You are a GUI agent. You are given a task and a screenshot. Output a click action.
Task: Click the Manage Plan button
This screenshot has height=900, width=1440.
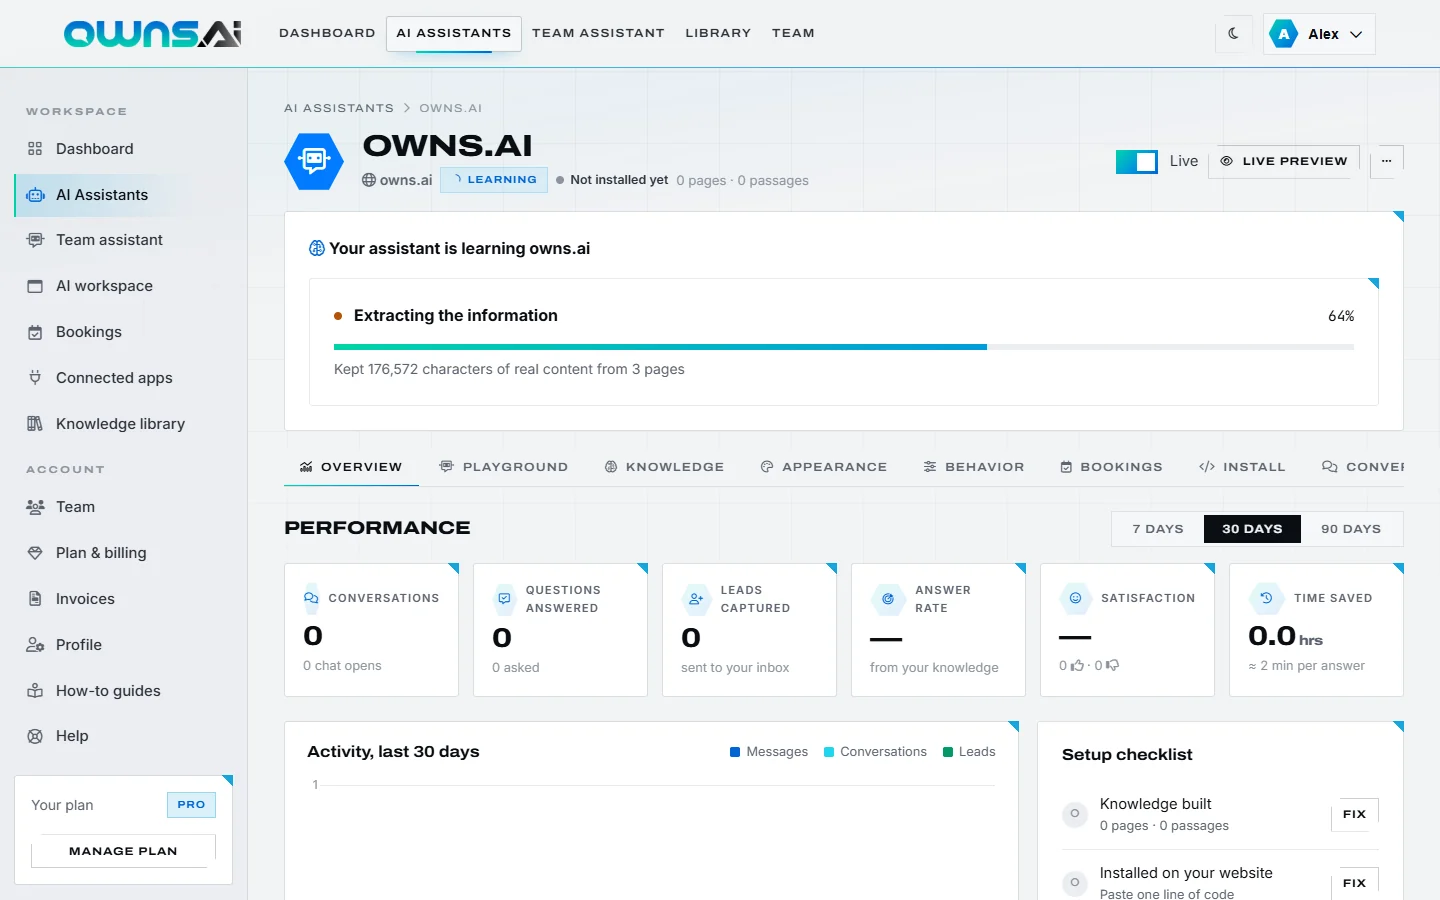pyautogui.click(x=123, y=851)
